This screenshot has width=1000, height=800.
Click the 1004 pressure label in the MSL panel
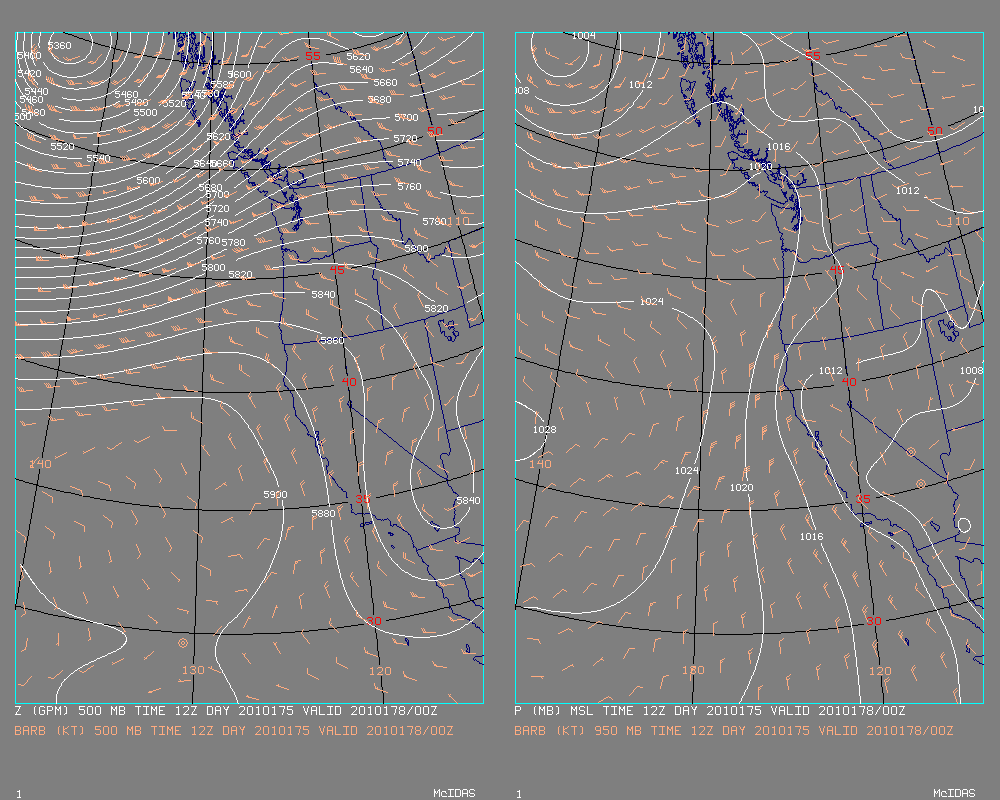pos(584,36)
